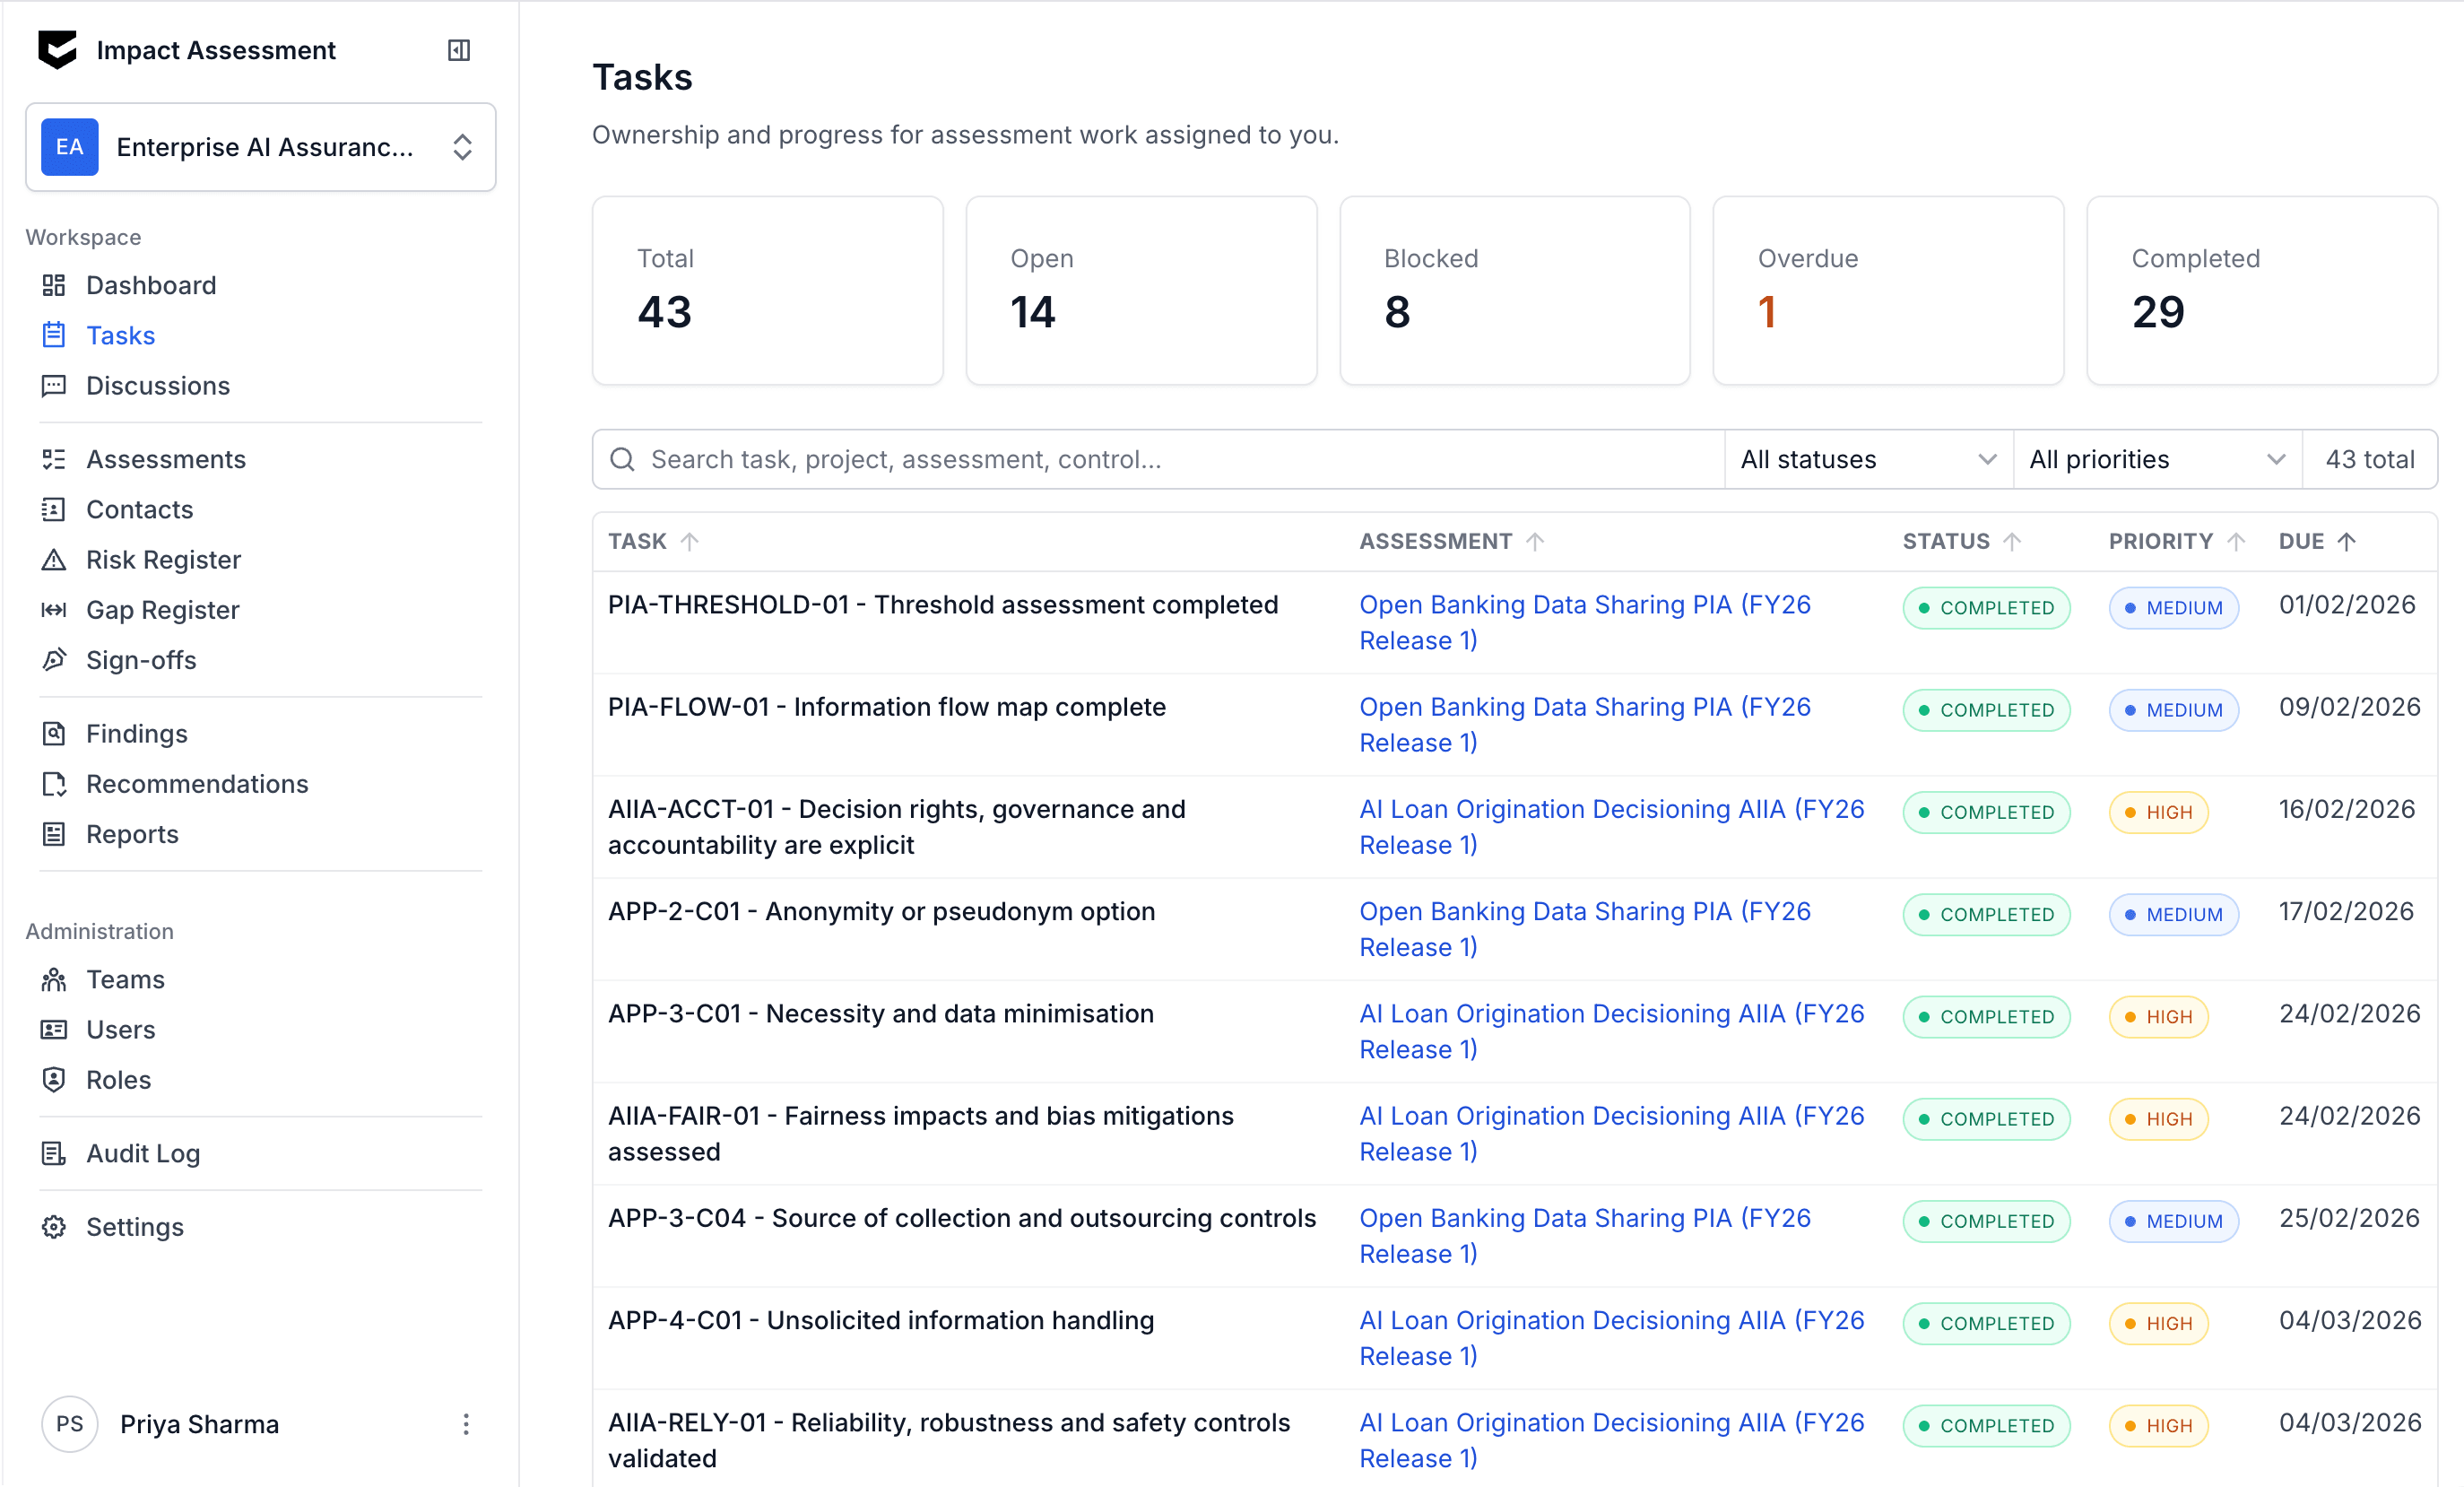Click the Settings gear icon
Viewport: 2464px width, 1487px height.
click(54, 1227)
